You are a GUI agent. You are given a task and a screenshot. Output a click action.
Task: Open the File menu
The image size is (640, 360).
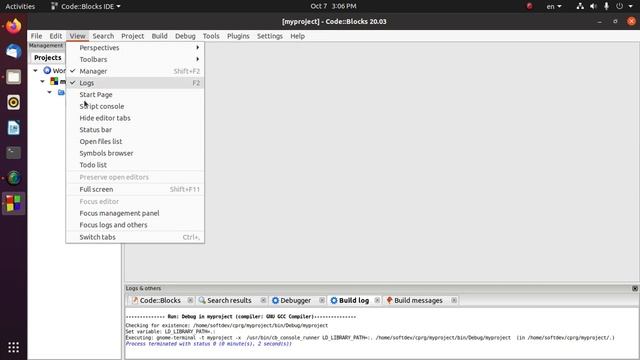coord(36,36)
